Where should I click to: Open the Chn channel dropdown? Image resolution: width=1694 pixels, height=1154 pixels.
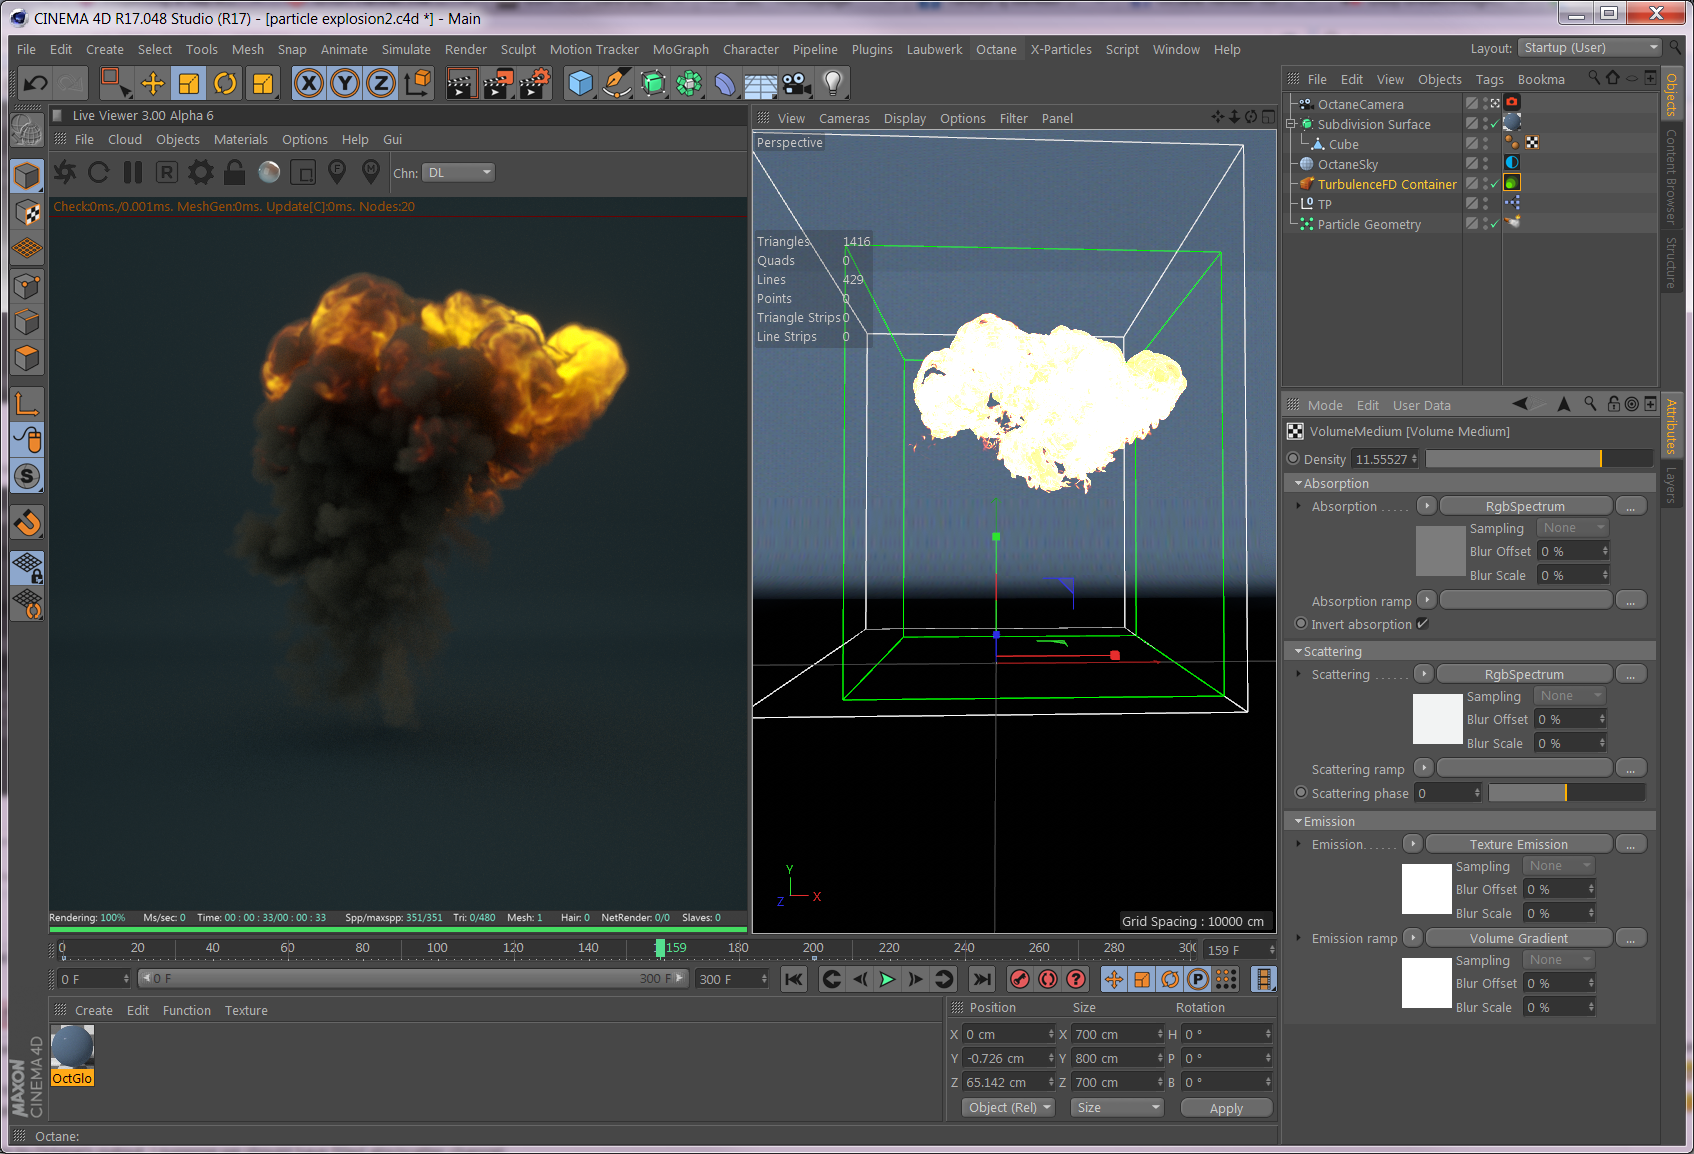click(459, 173)
